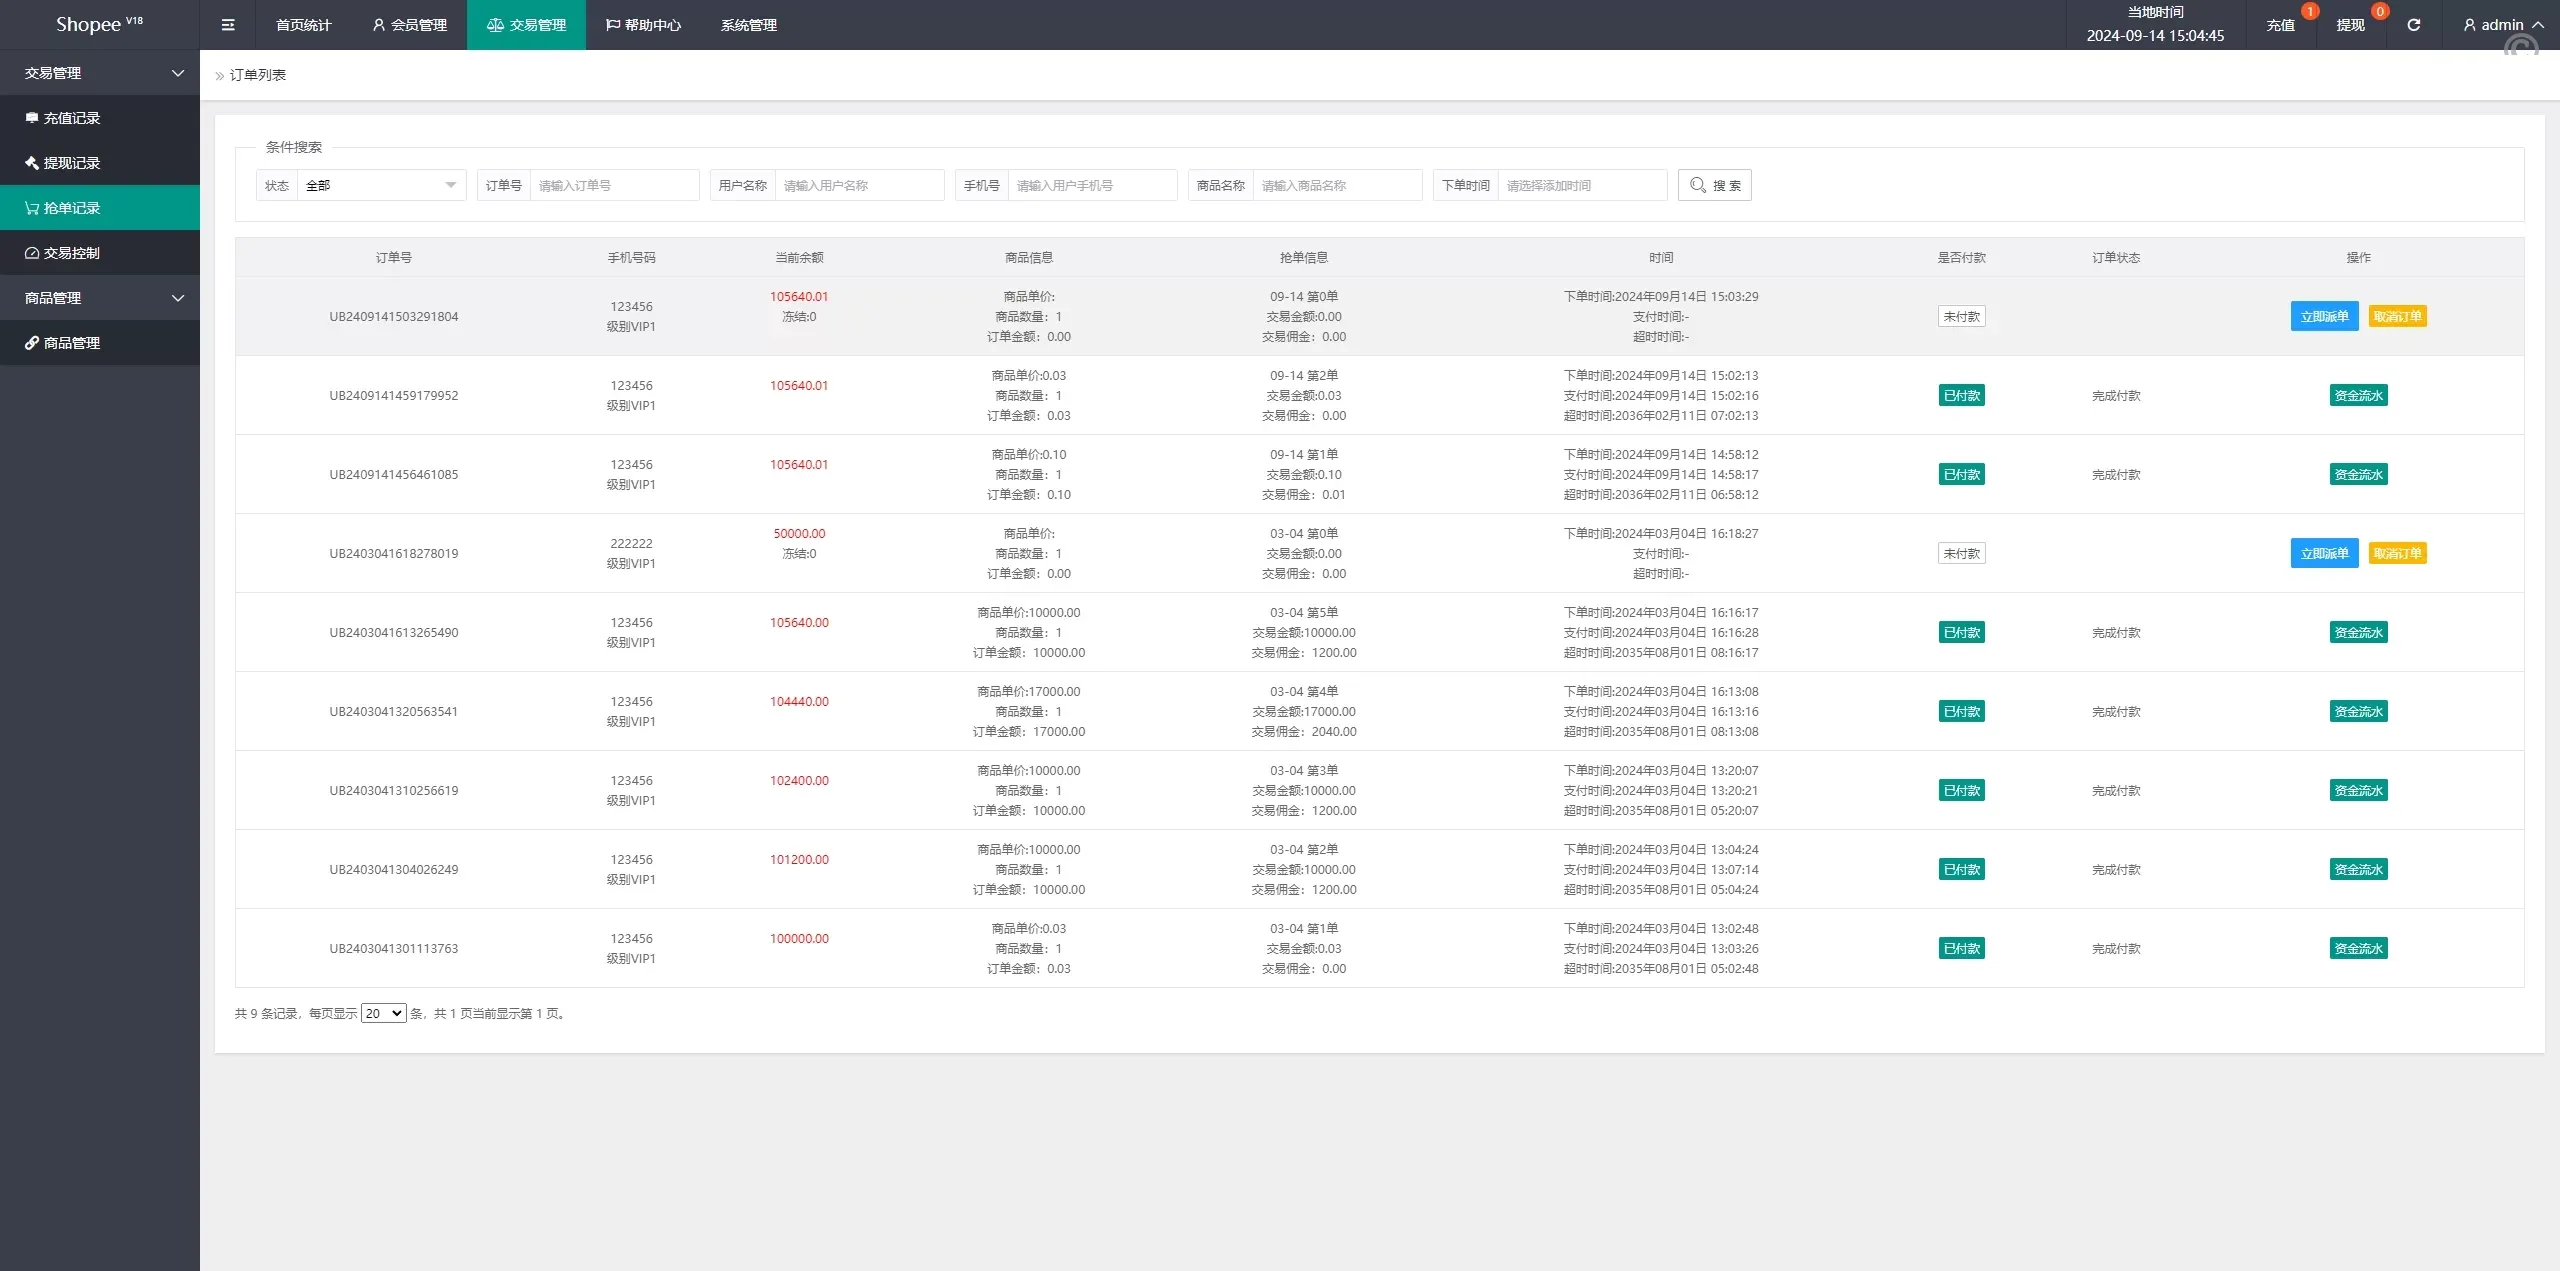Open 提现 notifications in top bar
The image size is (2560, 1271).
2350,25
